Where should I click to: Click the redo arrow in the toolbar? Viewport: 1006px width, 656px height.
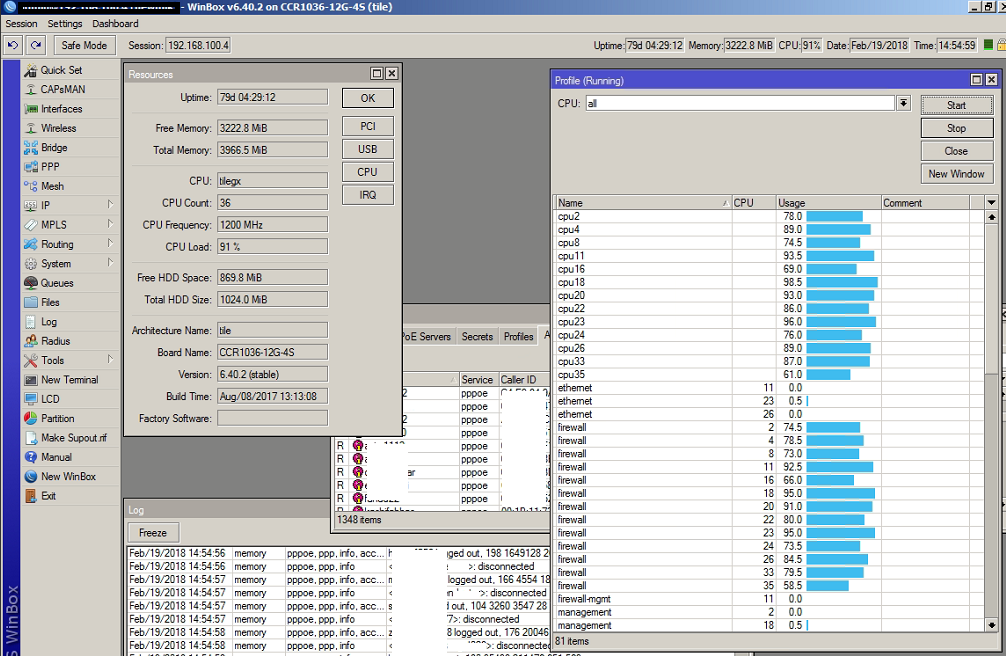tap(36, 45)
